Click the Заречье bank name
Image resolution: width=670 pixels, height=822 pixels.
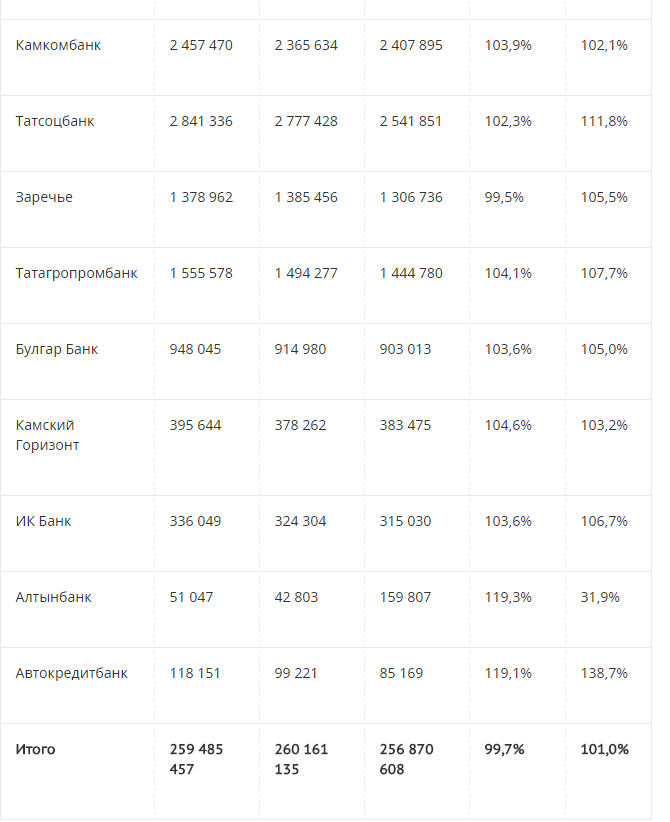coord(44,197)
